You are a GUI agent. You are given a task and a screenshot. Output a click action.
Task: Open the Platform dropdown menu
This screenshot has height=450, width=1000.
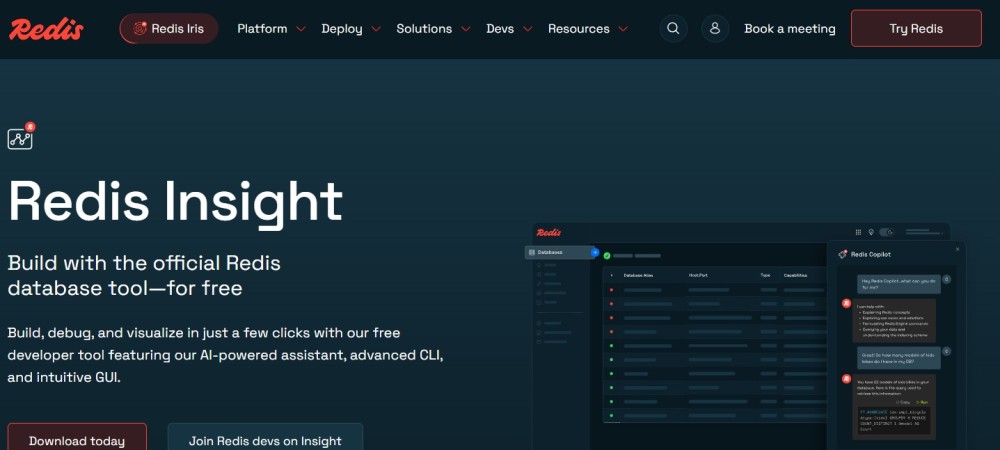[x=271, y=29]
